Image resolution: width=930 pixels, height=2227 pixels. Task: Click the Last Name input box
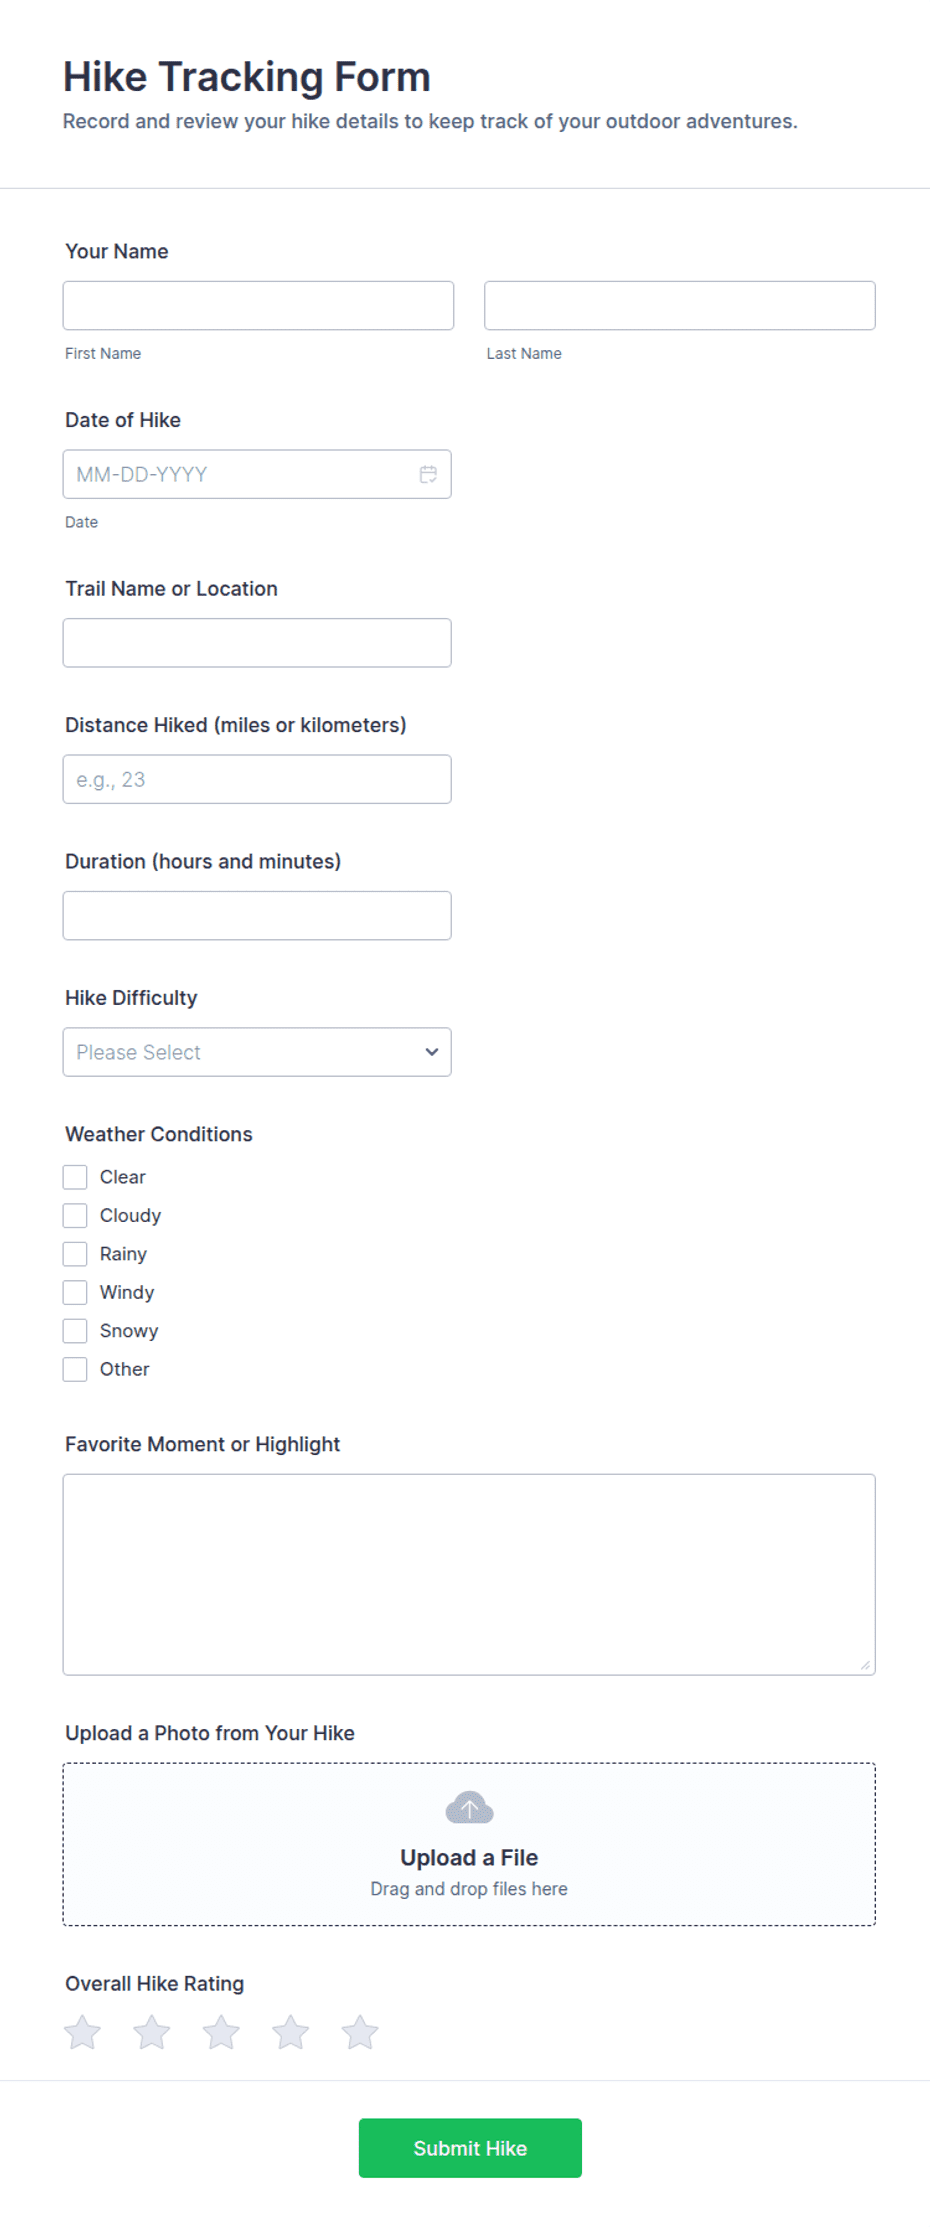click(x=680, y=305)
